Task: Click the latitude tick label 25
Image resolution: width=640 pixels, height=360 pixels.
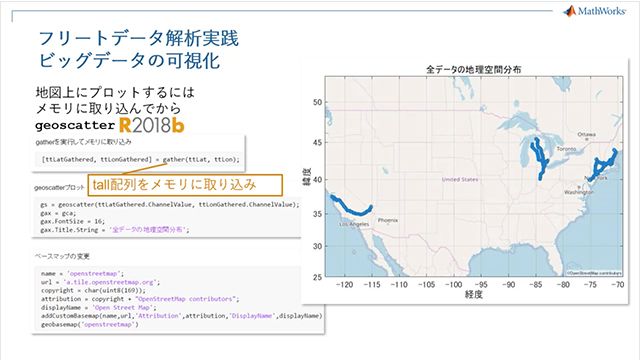Action: pos(318,278)
